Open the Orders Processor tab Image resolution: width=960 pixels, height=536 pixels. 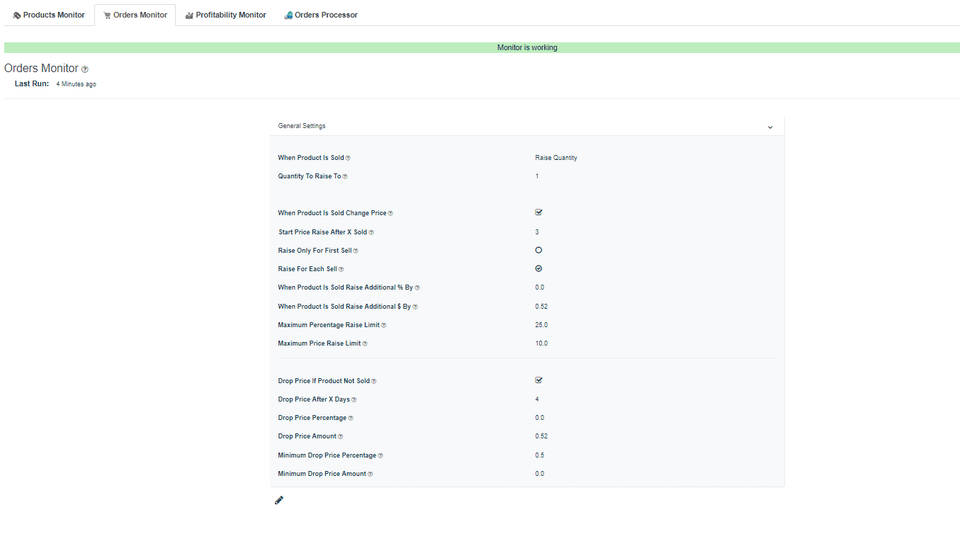coord(320,15)
